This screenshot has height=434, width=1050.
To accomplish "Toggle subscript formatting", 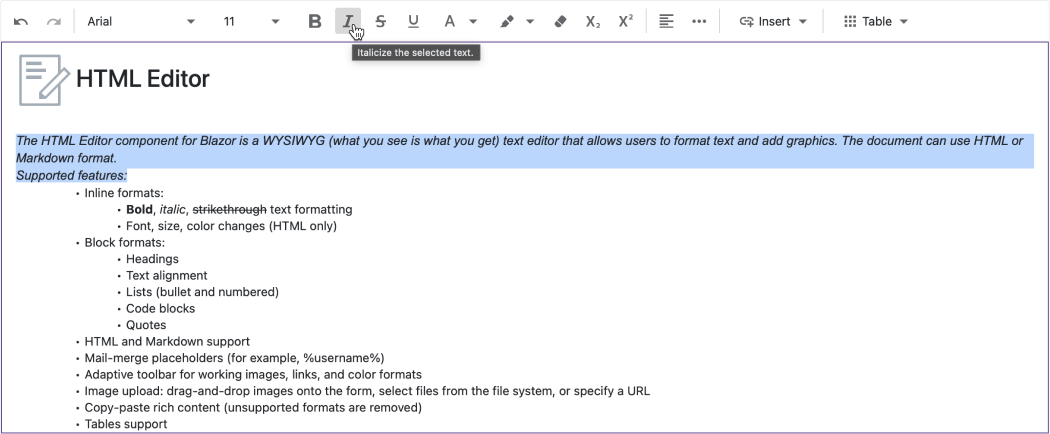I will tap(593, 21).
